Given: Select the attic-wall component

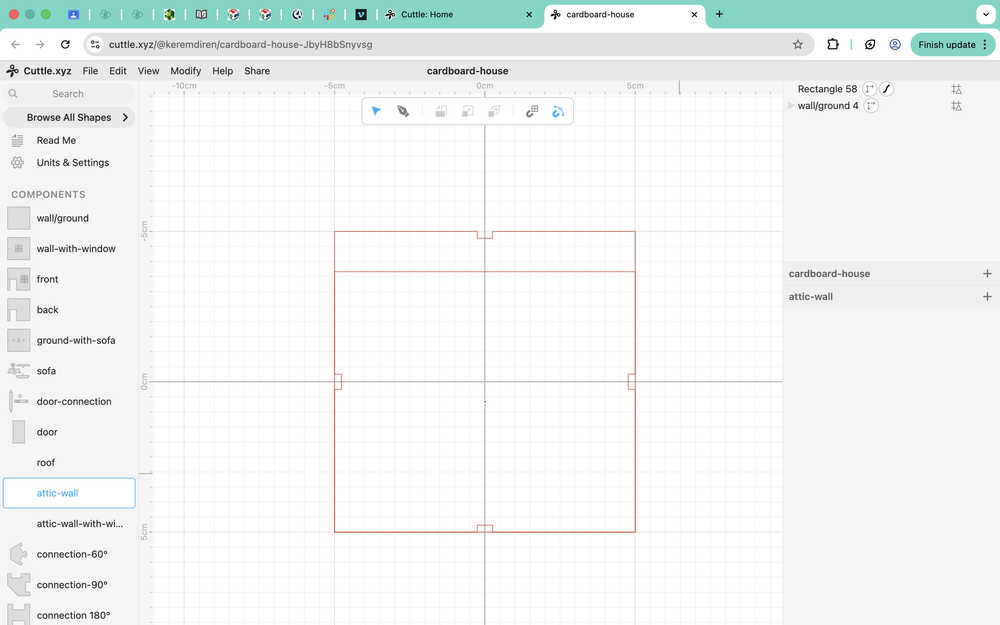Looking at the screenshot, I should [x=69, y=493].
